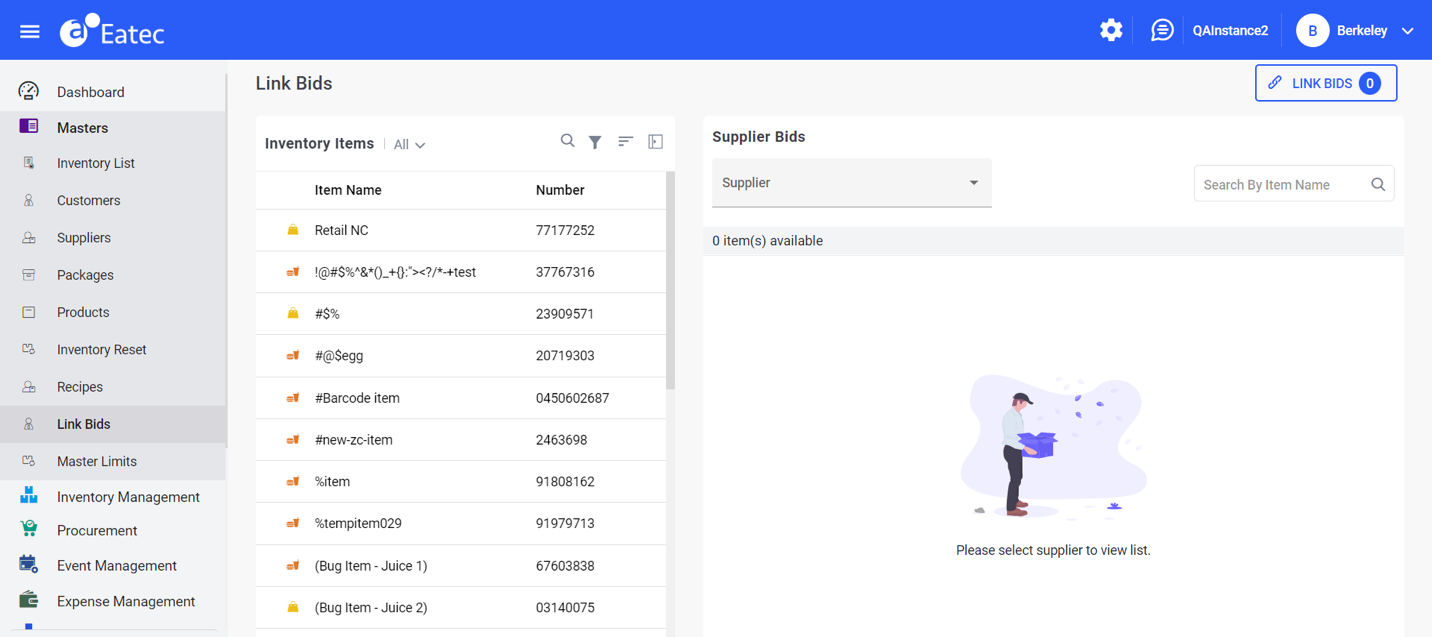Screen dimensions: 1432x637
Task: Open the filter for Inventory Items
Action: (x=595, y=141)
